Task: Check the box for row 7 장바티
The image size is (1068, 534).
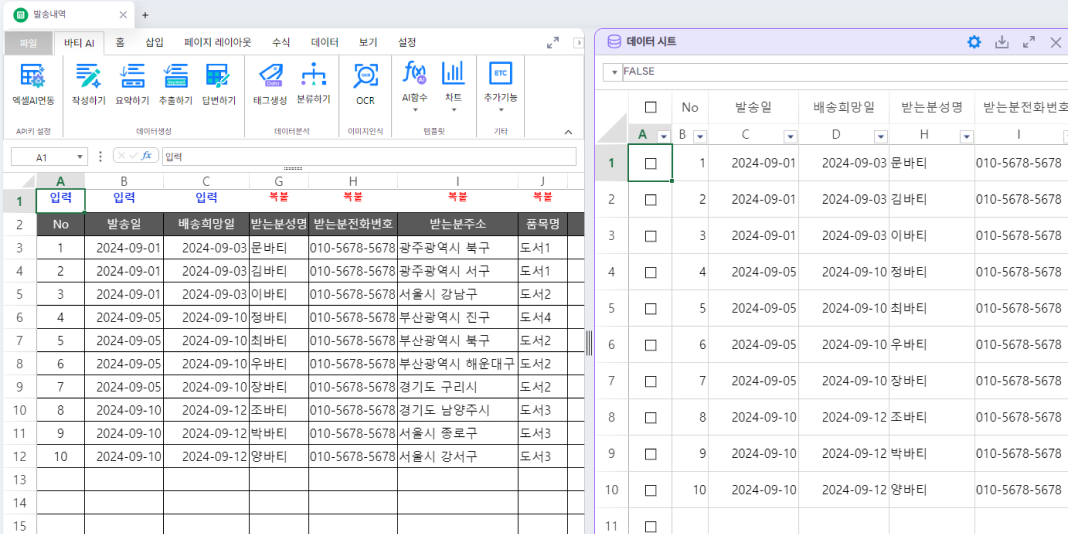Action: (650, 381)
